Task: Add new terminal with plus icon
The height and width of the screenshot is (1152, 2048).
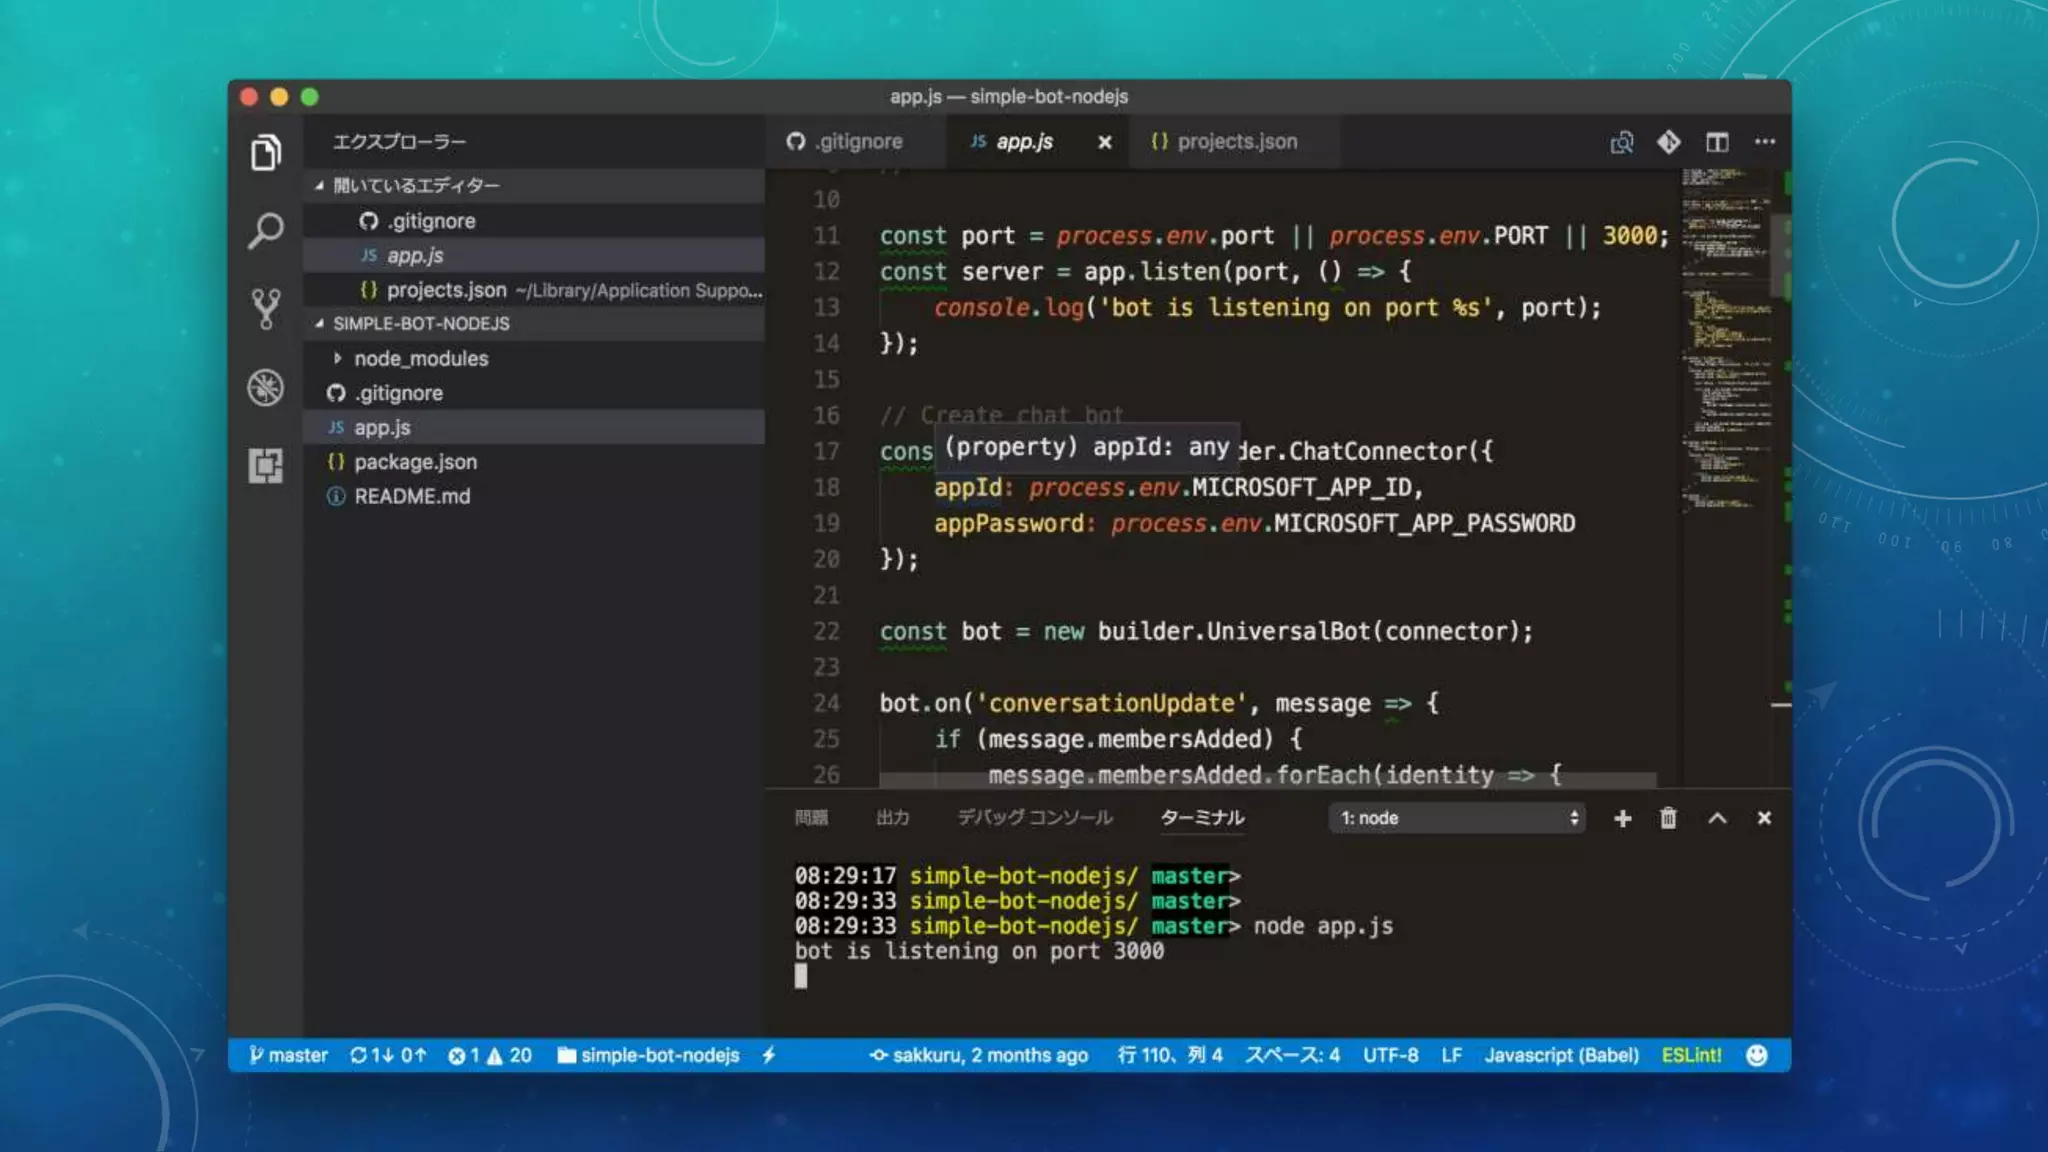Action: click(x=1622, y=819)
